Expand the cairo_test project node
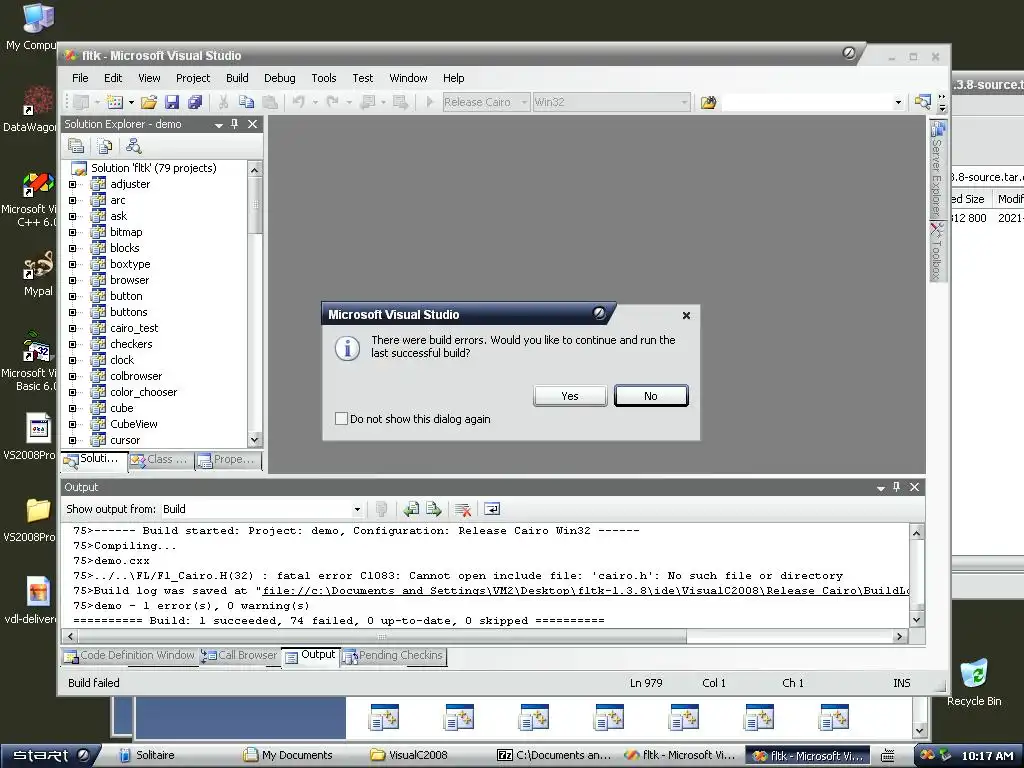Screen dimensions: 1024x768 [x=72, y=328]
